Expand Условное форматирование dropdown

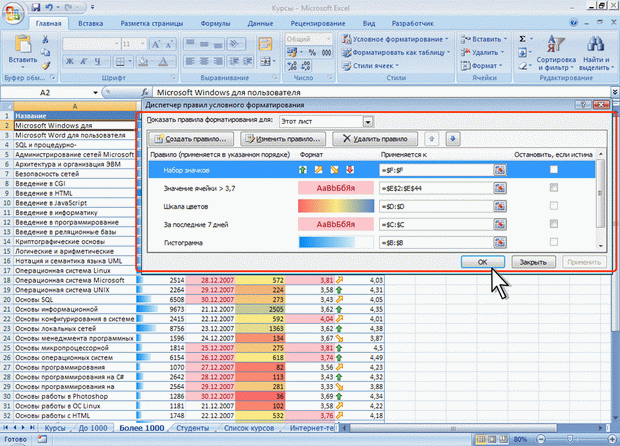(x=447, y=39)
